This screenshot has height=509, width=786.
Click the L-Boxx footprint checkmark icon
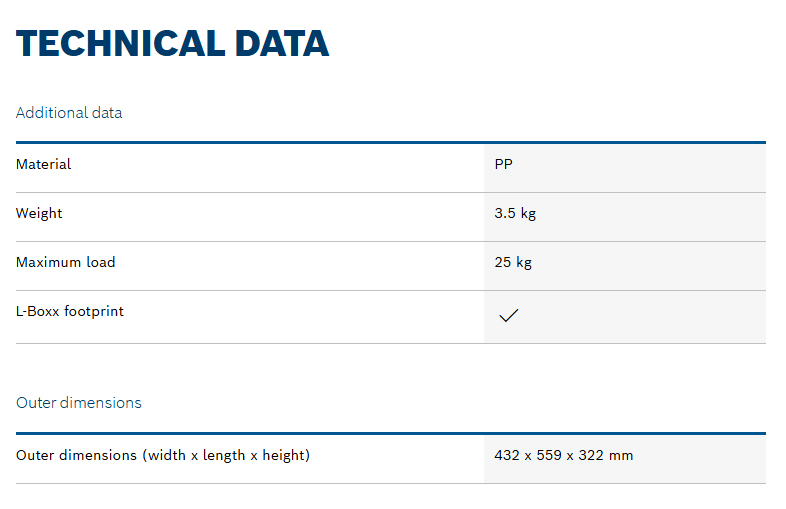[508, 315]
